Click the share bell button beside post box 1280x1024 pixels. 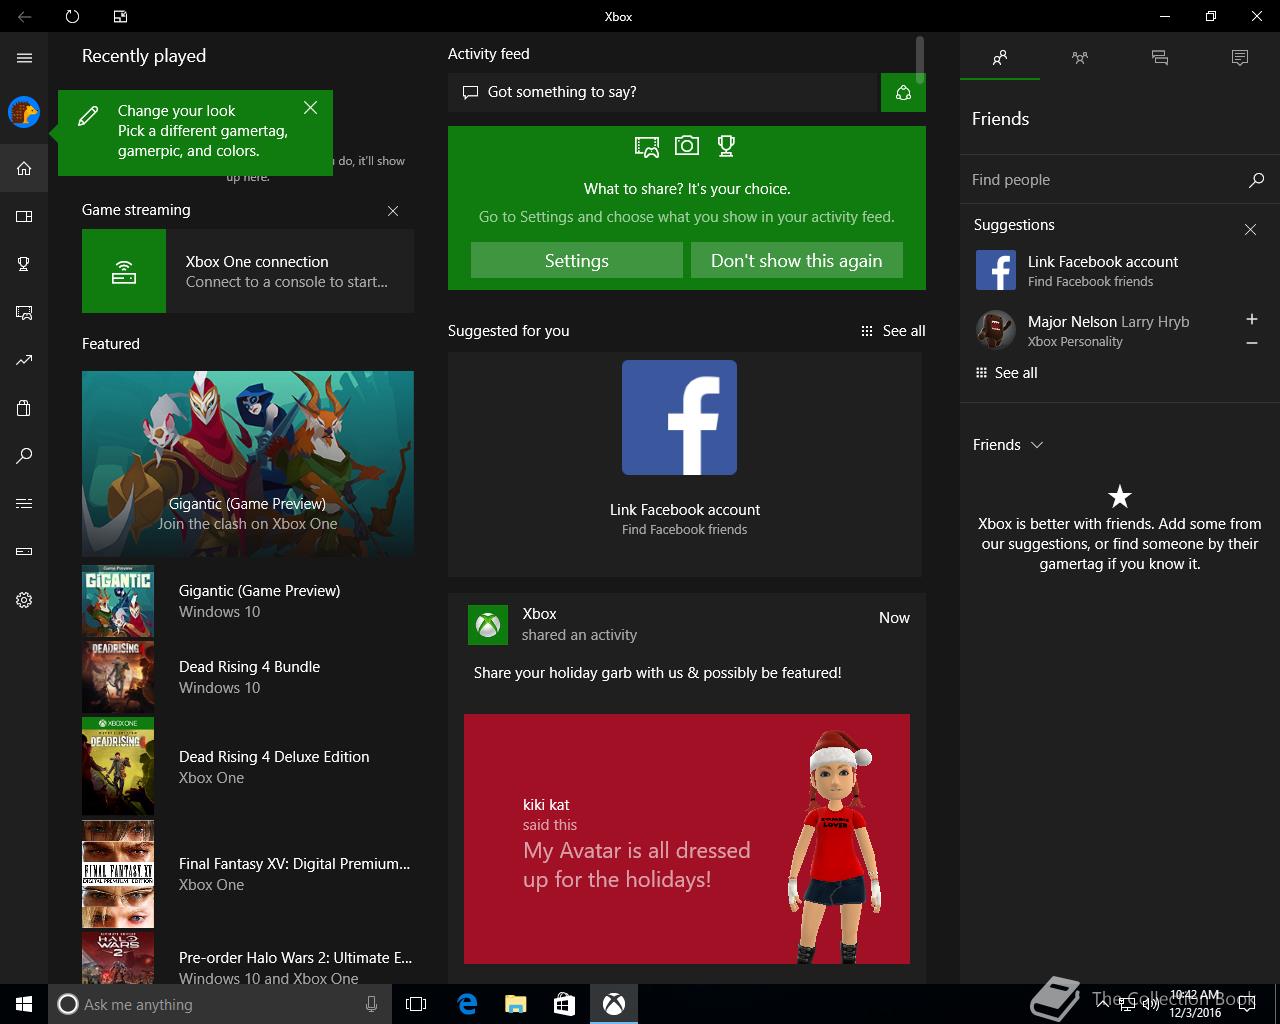pyautogui.click(x=903, y=92)
